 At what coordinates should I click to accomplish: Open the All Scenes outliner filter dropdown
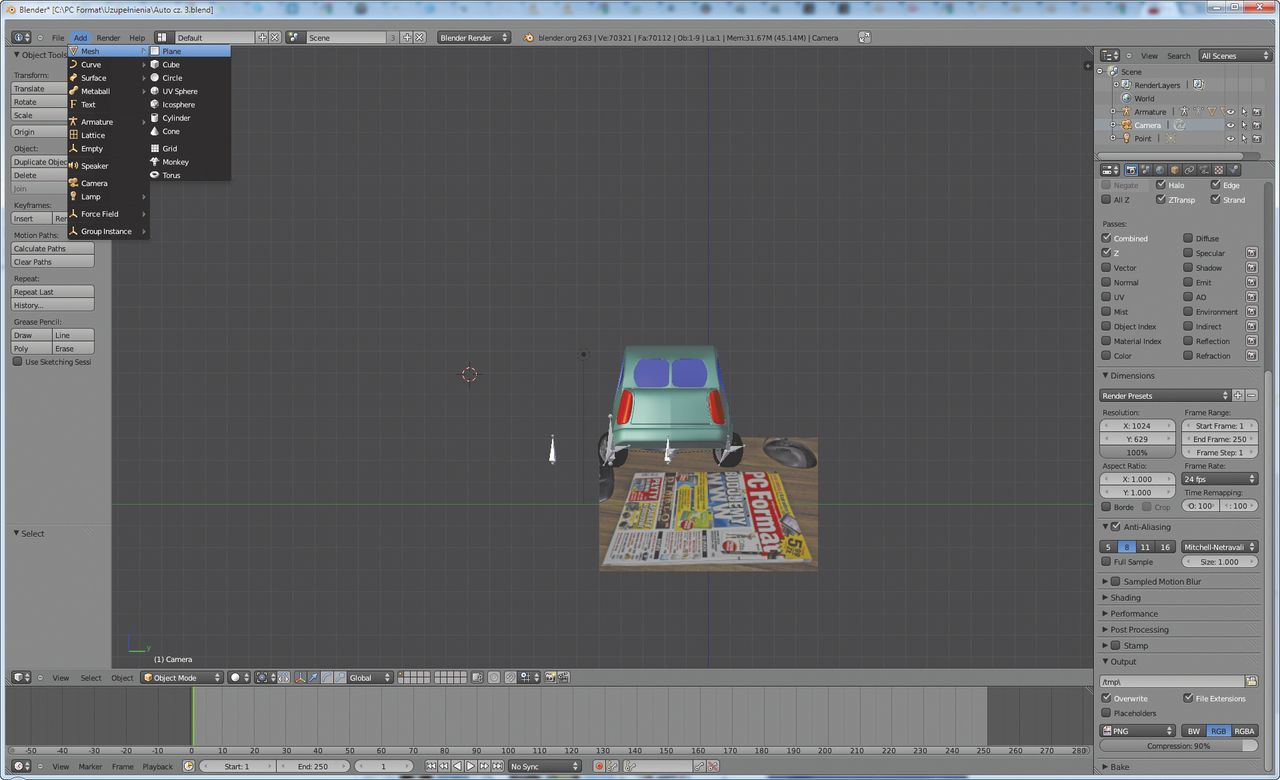click(1235, 56)
